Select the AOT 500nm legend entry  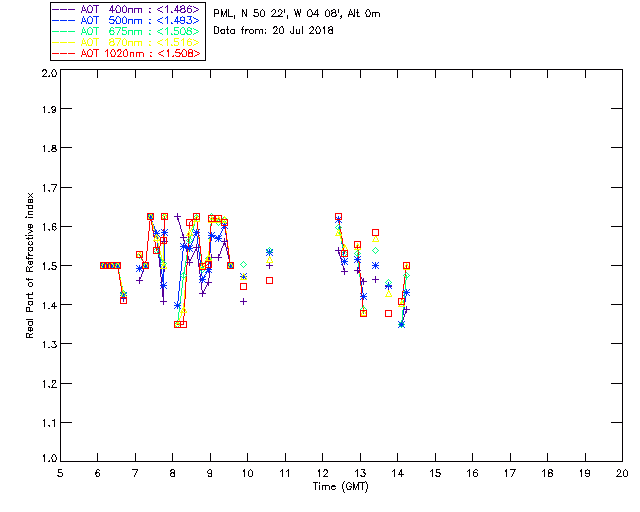coord(126,20)
